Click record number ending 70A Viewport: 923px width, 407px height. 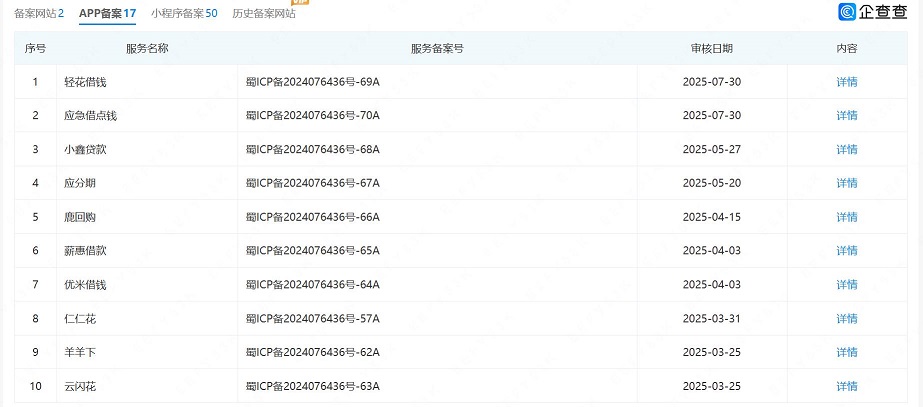(313, 115)
